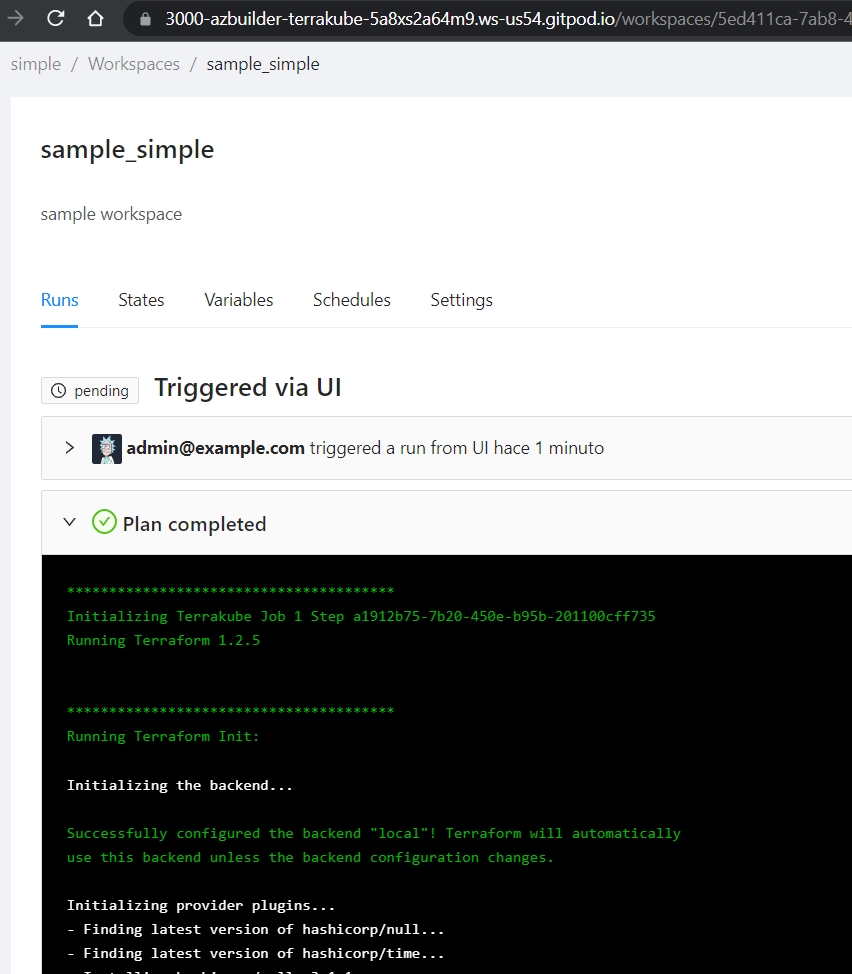The height and width of the screenshot is (974, 852).
Task: Open the Schedules tab
Action: 351,300
